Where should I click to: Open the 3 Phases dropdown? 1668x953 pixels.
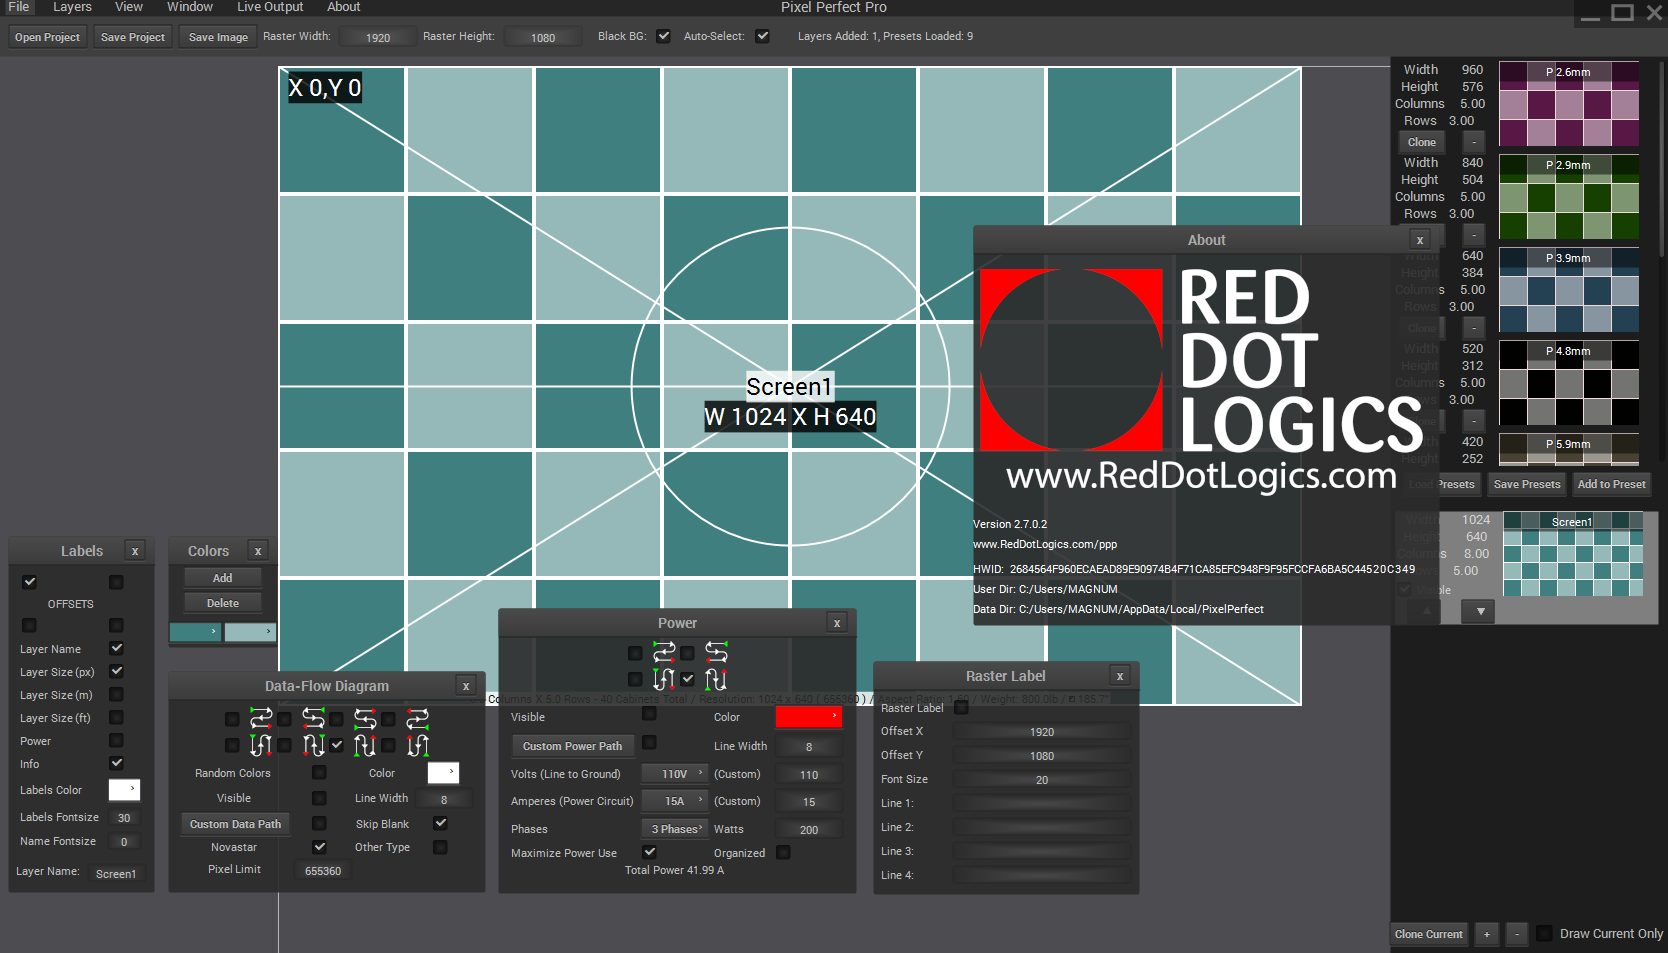[675, 829]
